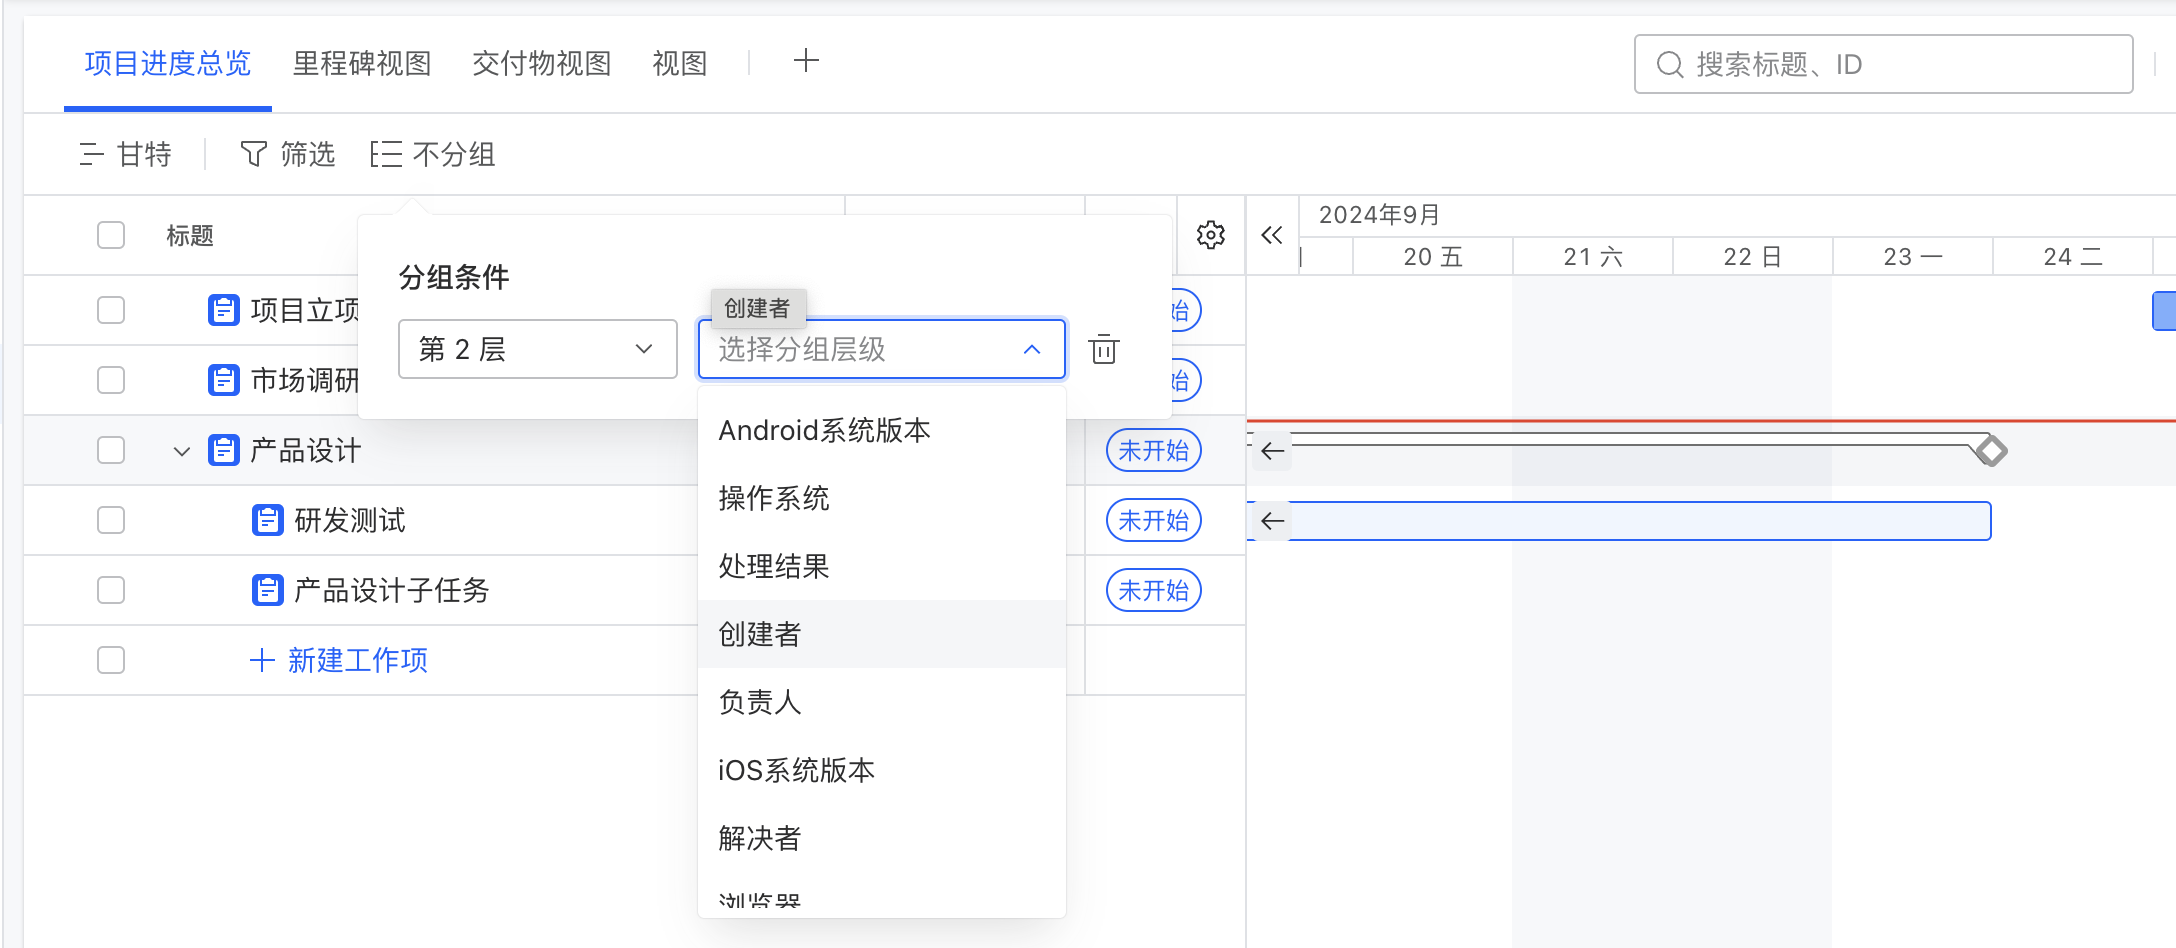Check the box for 产品设计子任务
This screenshot has height=948, width=2176.
pos(111,590)
